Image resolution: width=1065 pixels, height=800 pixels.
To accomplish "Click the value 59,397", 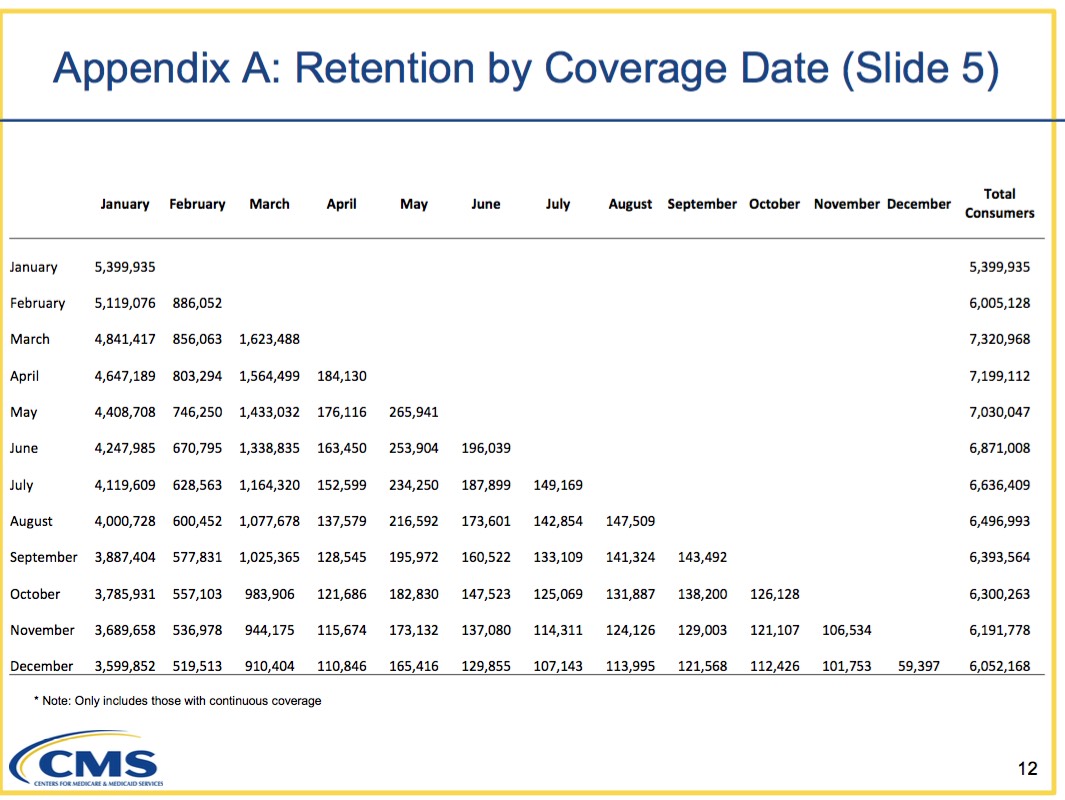I will pyautogui.click(x=918, y=666).
